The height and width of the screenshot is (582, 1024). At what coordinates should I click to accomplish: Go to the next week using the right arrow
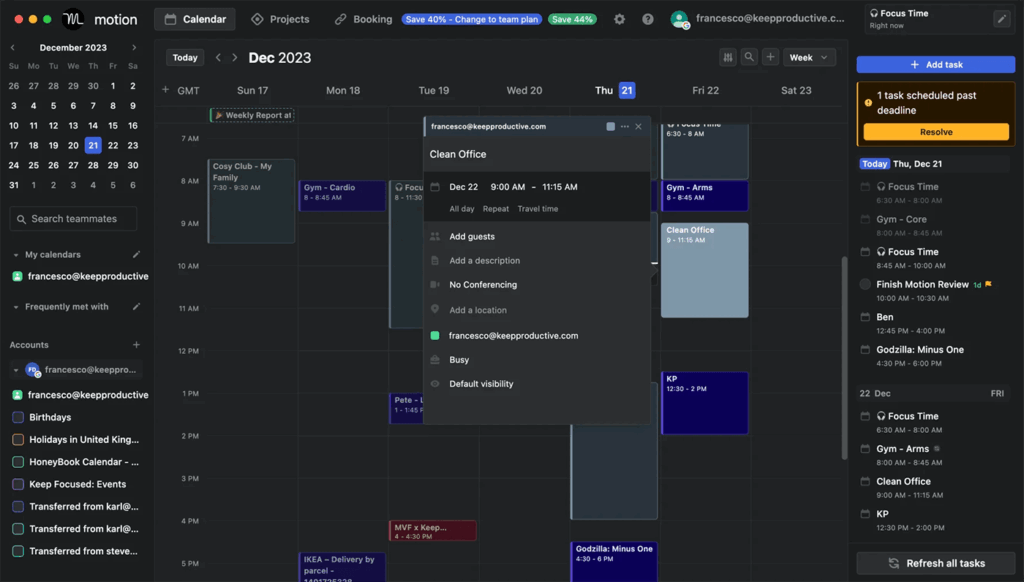tap(235, 58)
